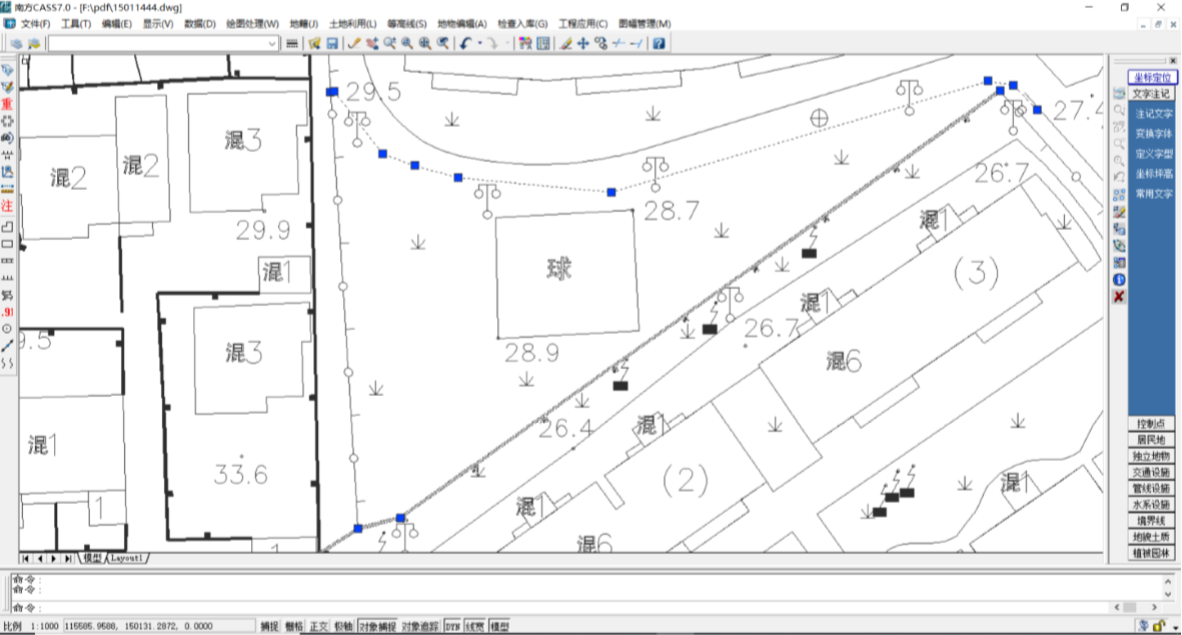Image resolution: width=1182 pixels, height=635 pixels.
Task: Click the red X icon in right strip
Action: coord(1119,297)
